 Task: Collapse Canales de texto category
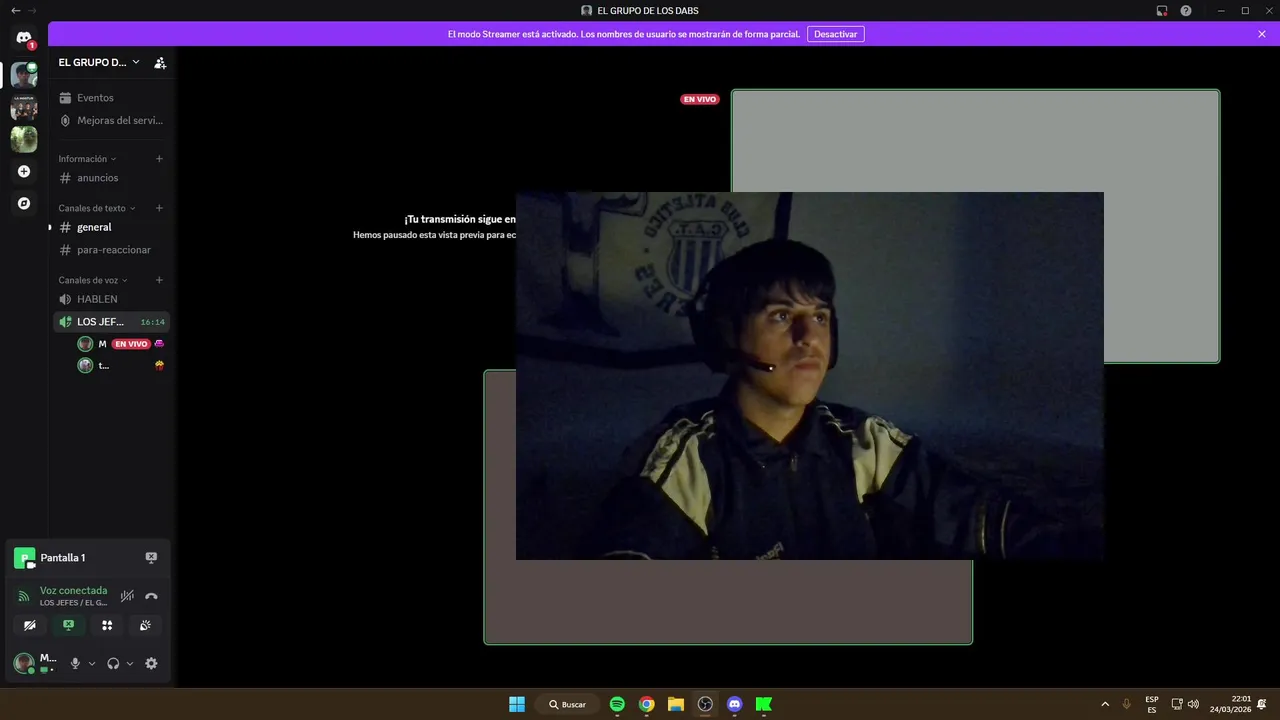point(97,208)
